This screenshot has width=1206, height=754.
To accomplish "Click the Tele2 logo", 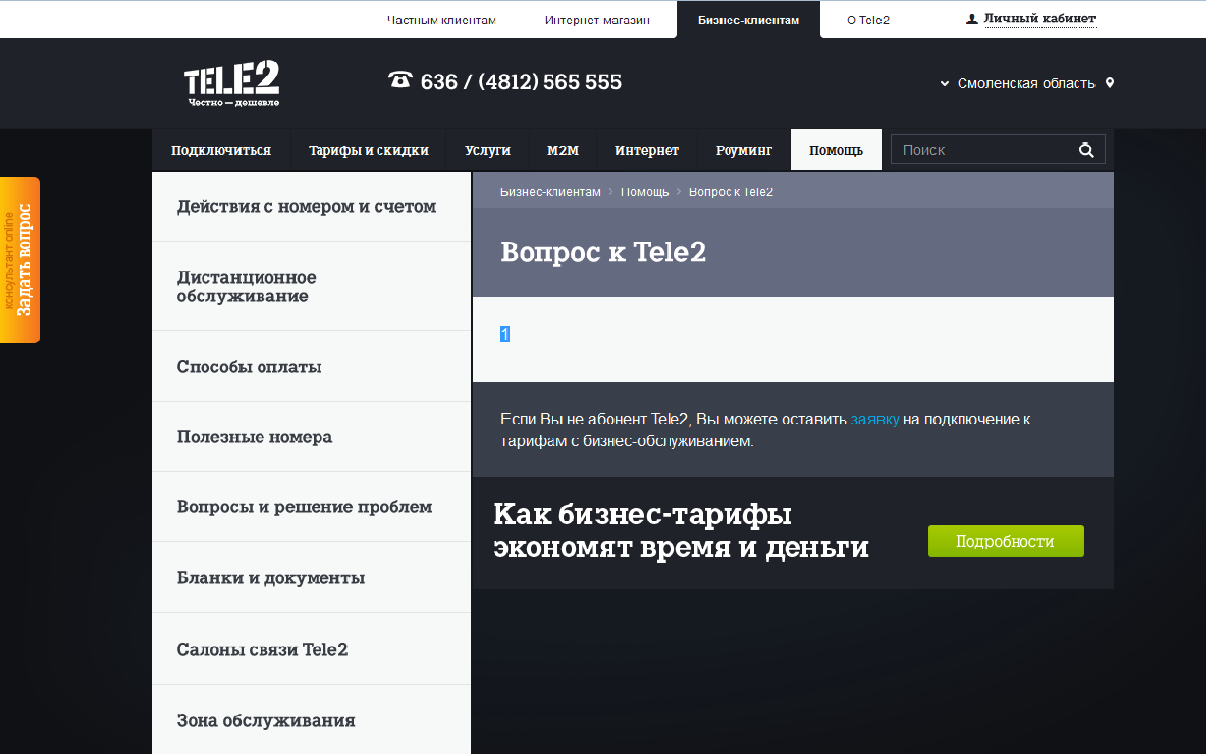I will tap(231, 84).
